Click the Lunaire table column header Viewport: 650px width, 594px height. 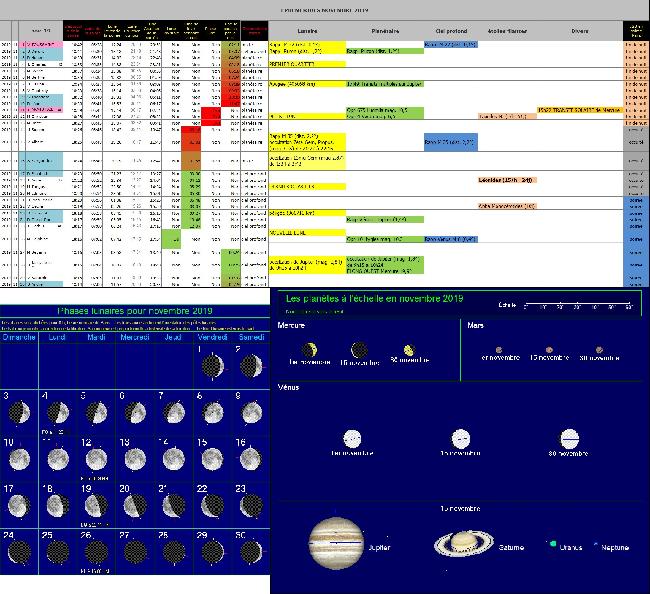307,31
